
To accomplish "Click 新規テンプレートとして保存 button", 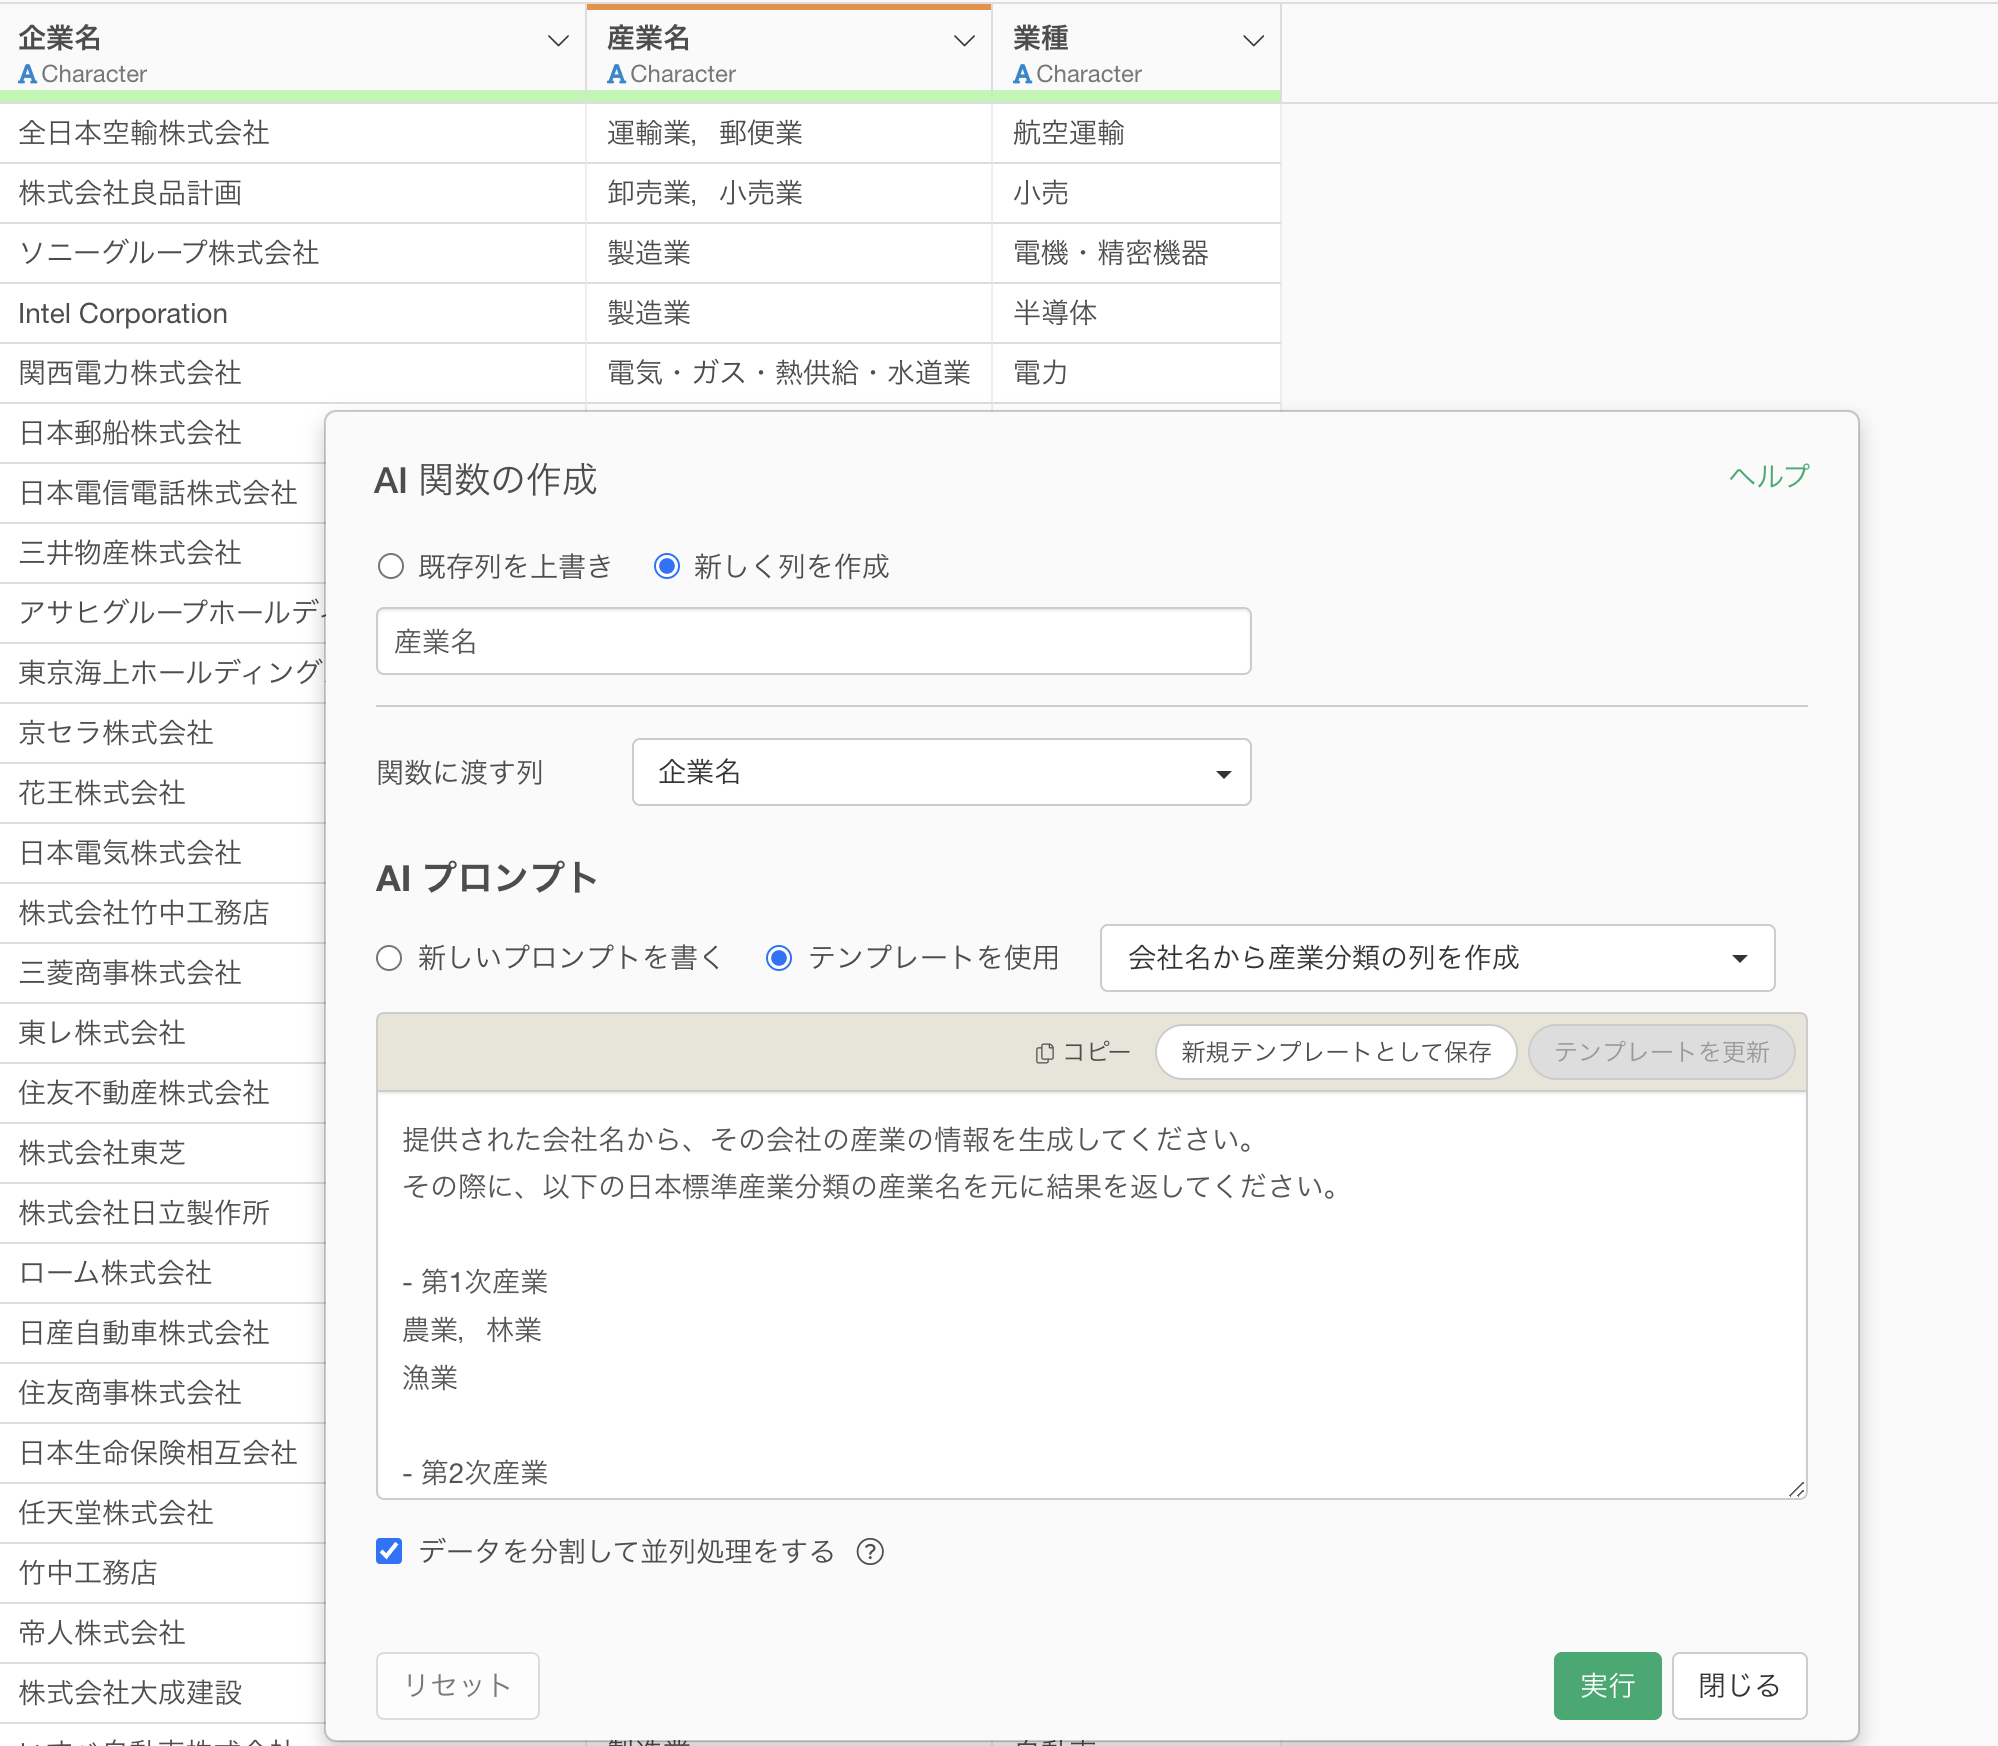I will click(x=1335, y=1052).
